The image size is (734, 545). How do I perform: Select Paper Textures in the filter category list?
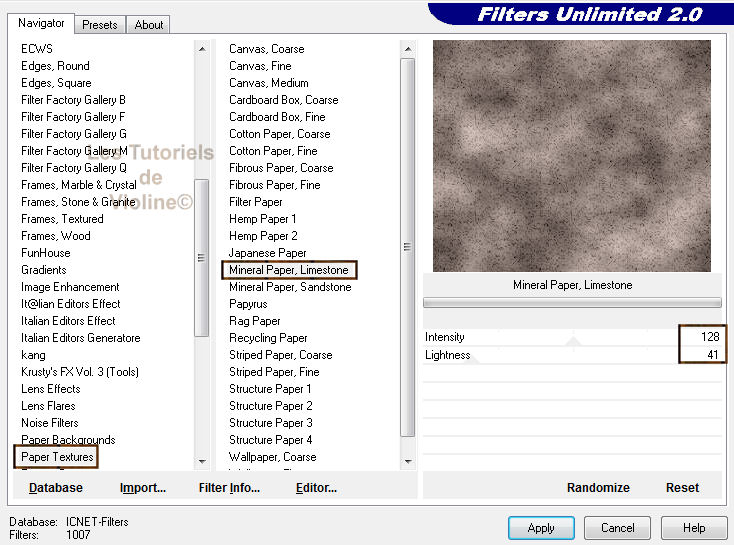[57, 457]
